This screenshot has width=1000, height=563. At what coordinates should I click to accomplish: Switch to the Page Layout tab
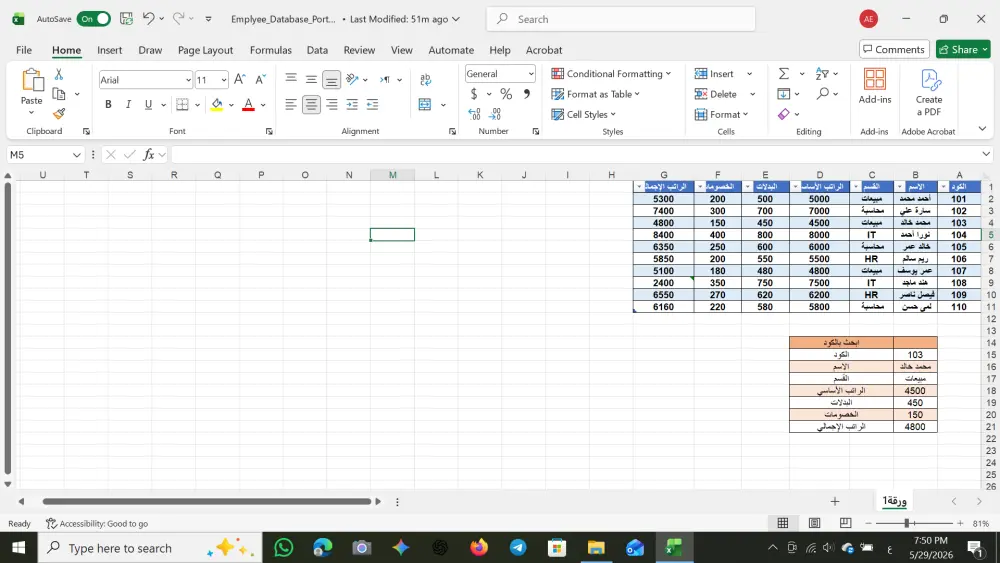pyautogui.click(x=205, y=50)
